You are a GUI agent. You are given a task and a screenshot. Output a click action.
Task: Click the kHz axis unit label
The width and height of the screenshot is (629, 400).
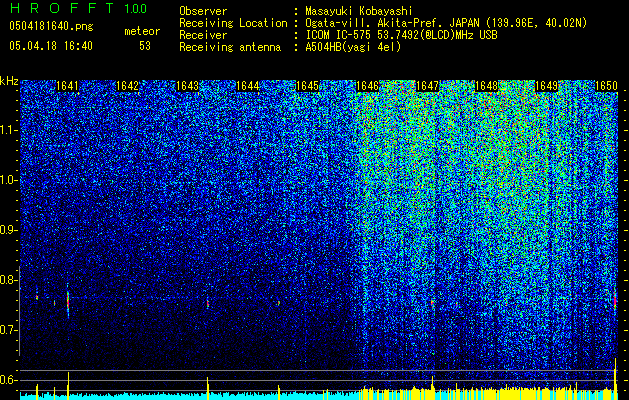pyautogui.click(x=9, y=81)
